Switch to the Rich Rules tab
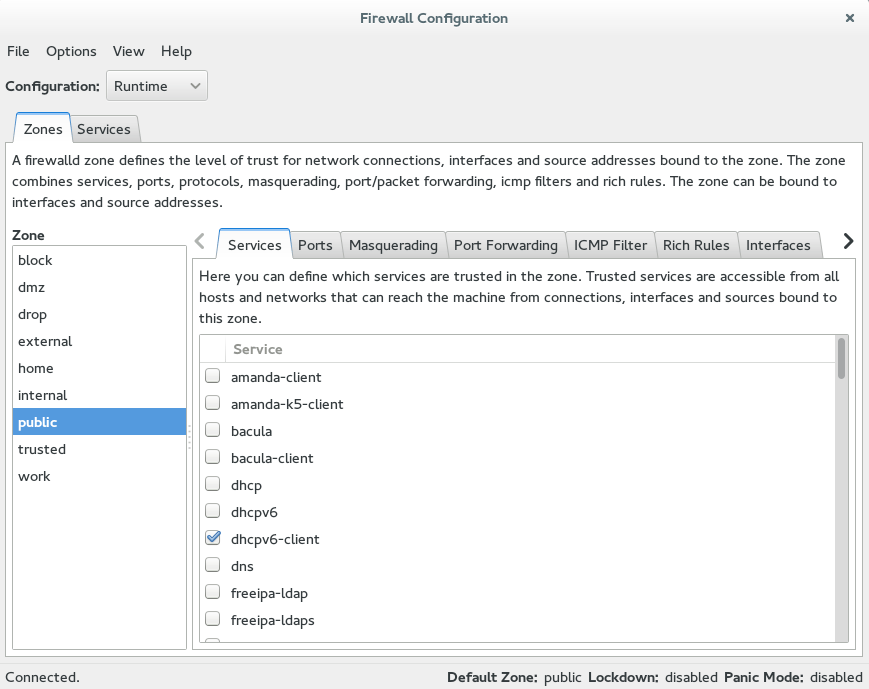 (697, 244)
